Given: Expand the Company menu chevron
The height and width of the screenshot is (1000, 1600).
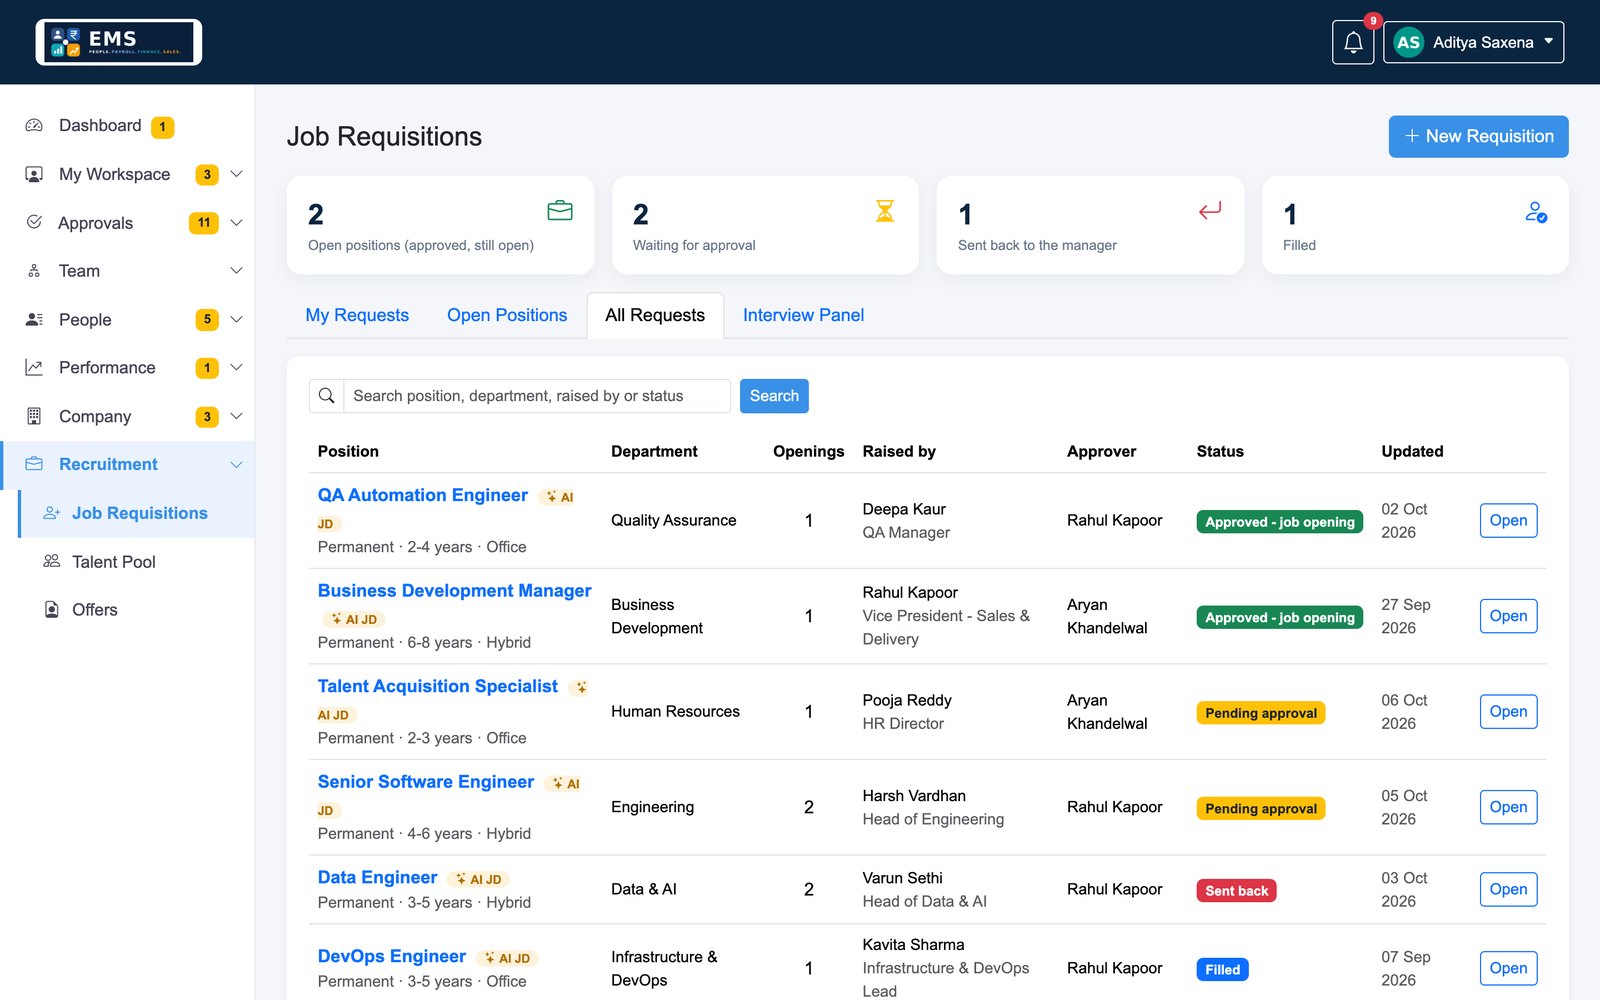Looking at the screenshot, I should 236,416.
